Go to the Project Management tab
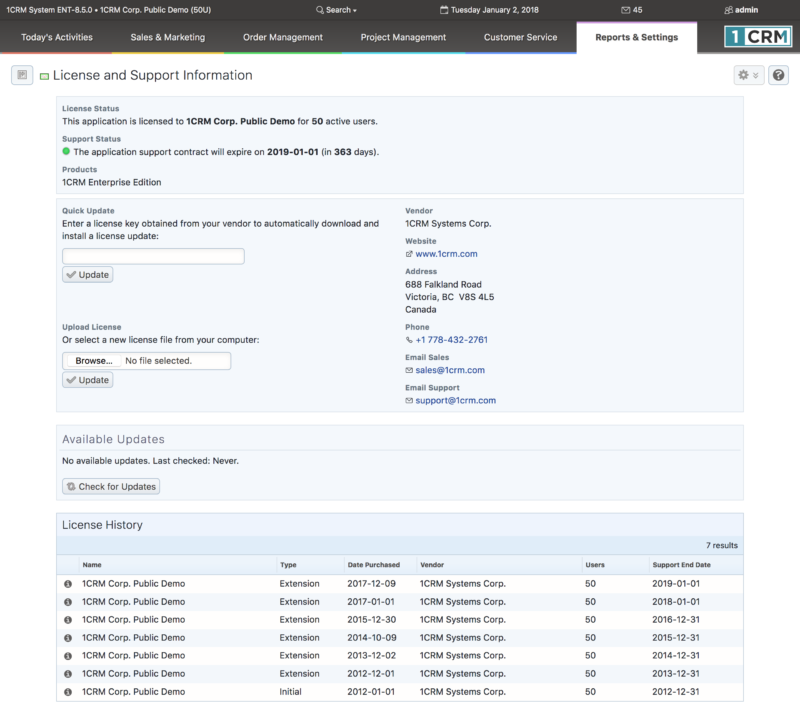The width and height of the screenshot is (800, 706). [403, 38]
